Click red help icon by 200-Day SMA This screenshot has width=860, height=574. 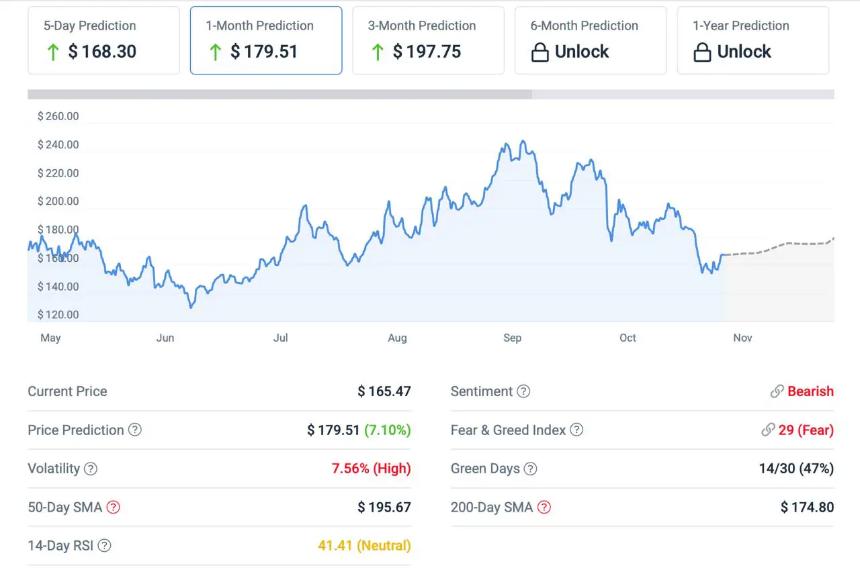tap(544, 507)
